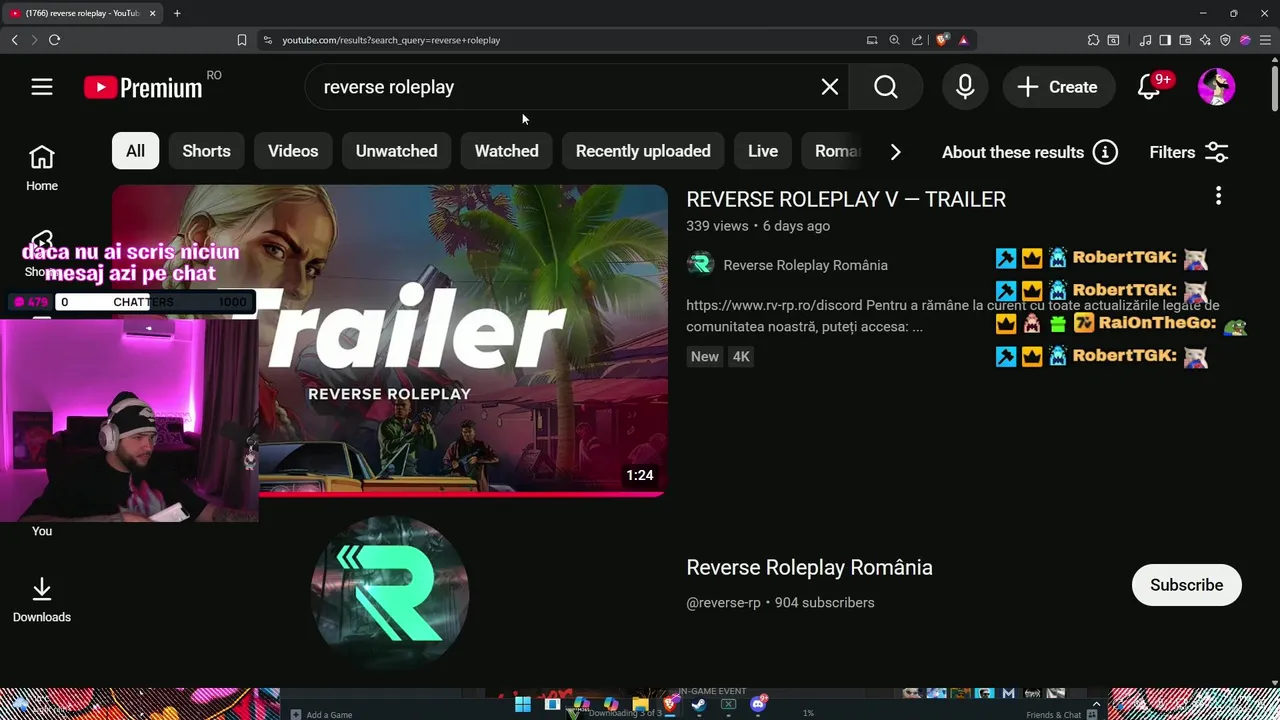Reload the page
This screenshot has width=1280, height=720.
pos(54,40)
